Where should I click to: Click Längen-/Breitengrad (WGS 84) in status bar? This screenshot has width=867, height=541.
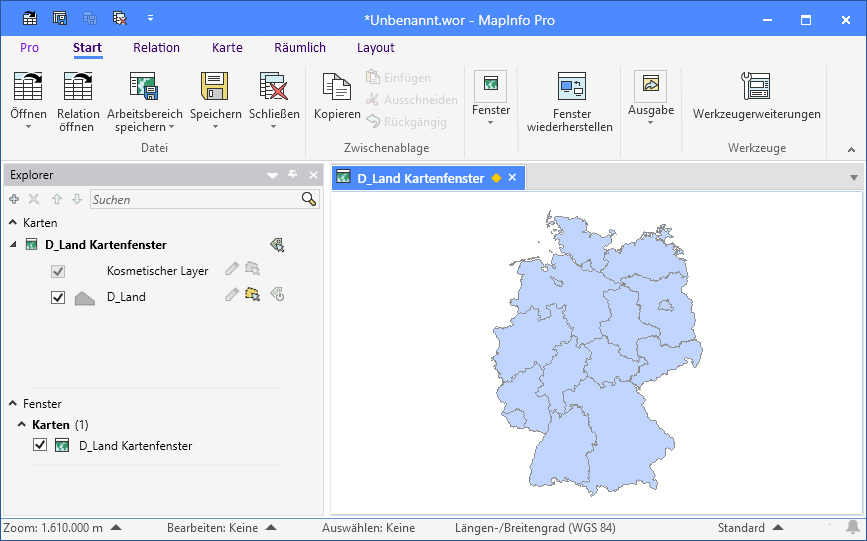(x=535, y=528)
